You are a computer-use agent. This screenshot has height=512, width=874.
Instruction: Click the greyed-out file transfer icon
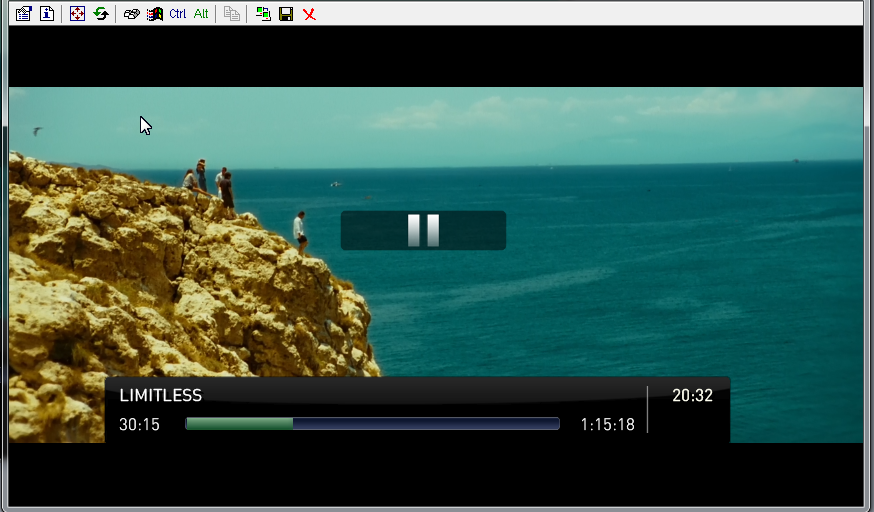(232, 13)
